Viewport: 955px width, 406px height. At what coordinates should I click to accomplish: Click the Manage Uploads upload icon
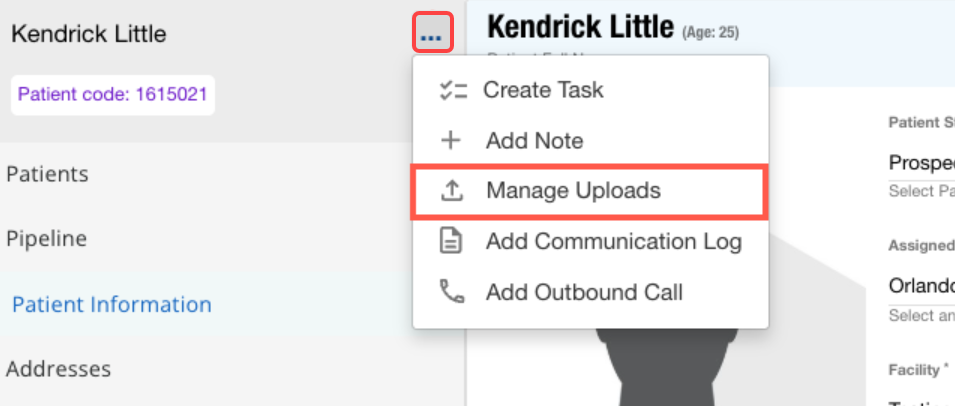coord(451,190)
